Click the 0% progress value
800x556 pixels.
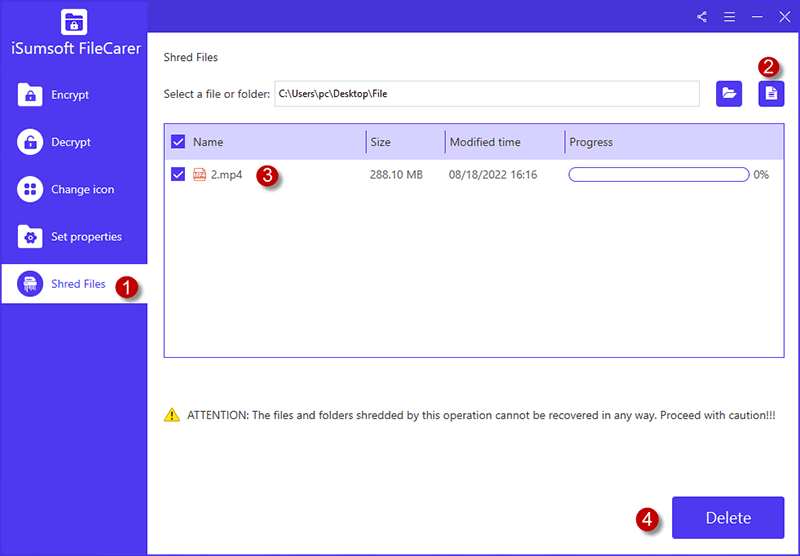click(761, 174)
